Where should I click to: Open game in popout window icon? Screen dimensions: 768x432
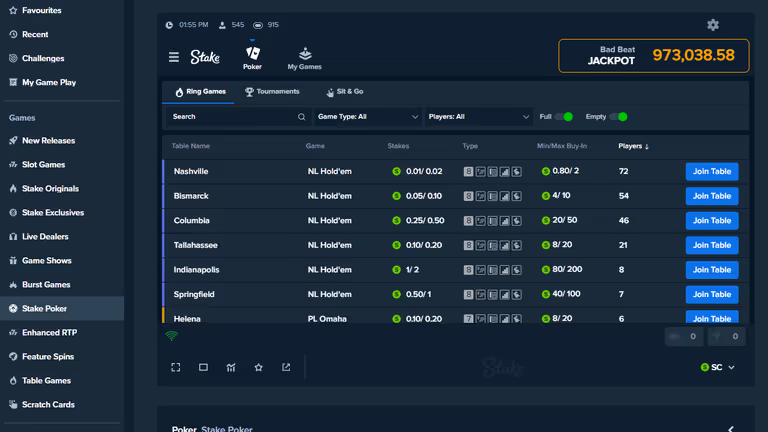(x=286, y=367)
